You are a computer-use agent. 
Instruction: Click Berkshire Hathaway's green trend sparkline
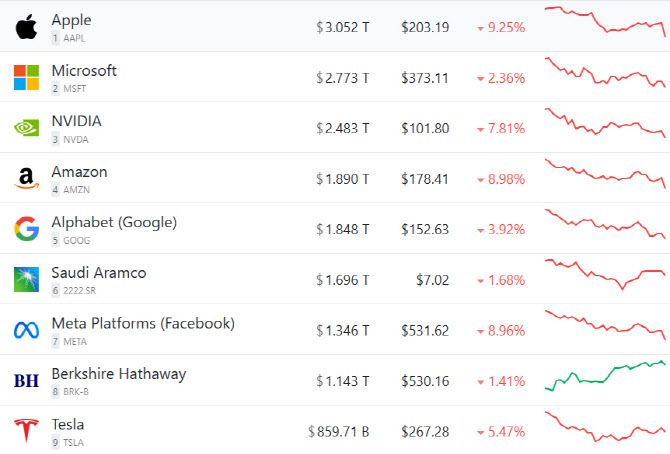605,375
